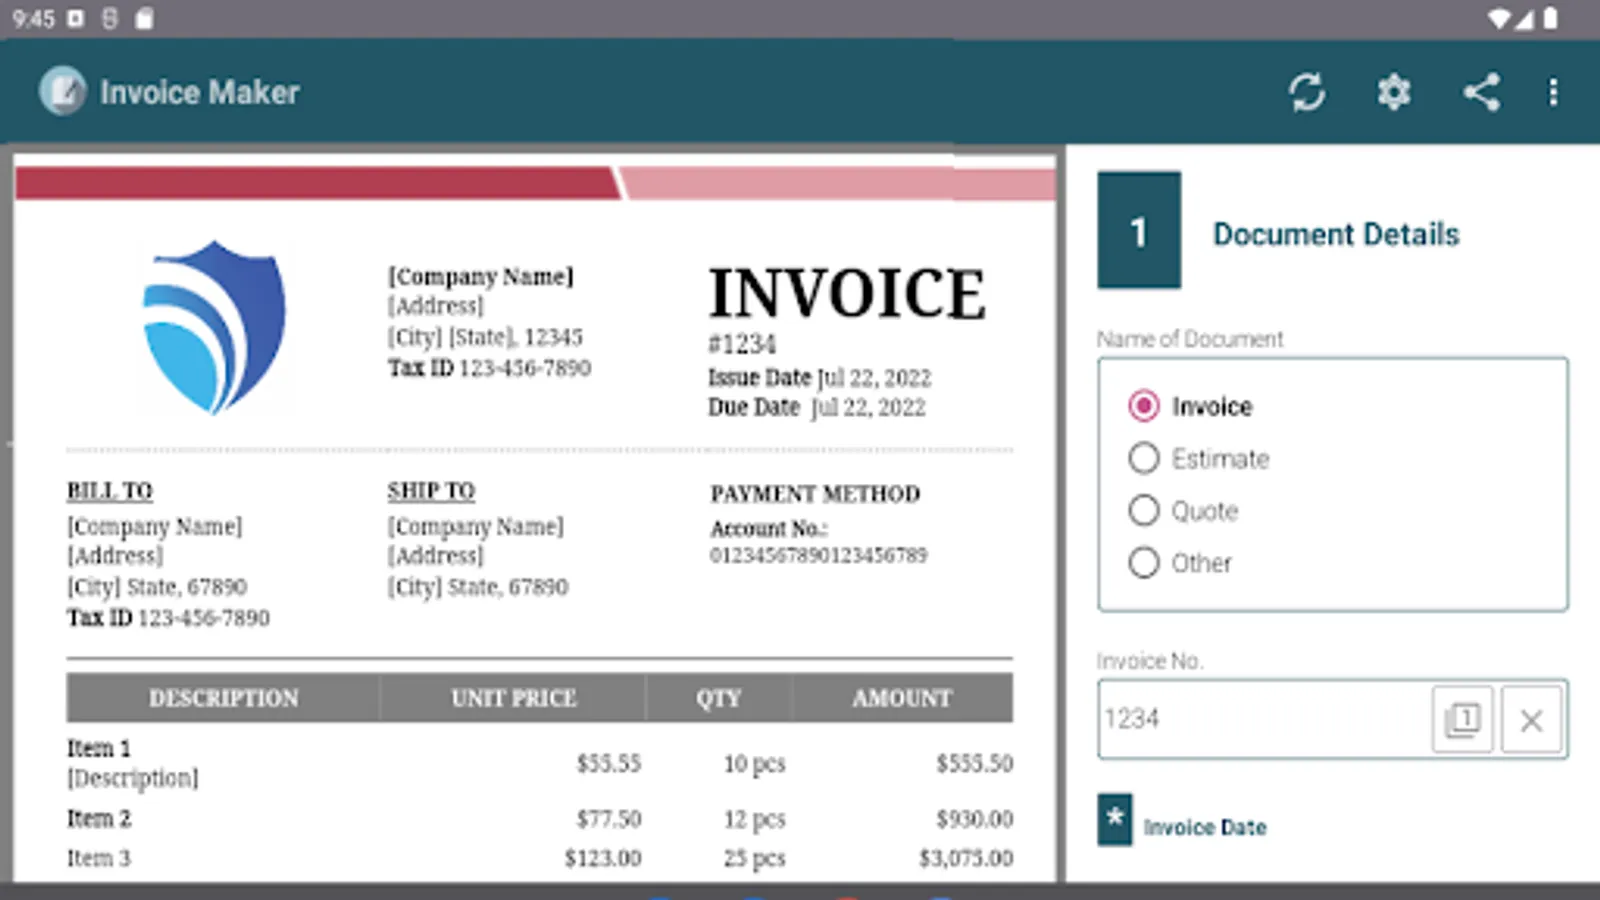Tap the PAYMENT METHOD heading
The image size is (1600, 900).
815,494
